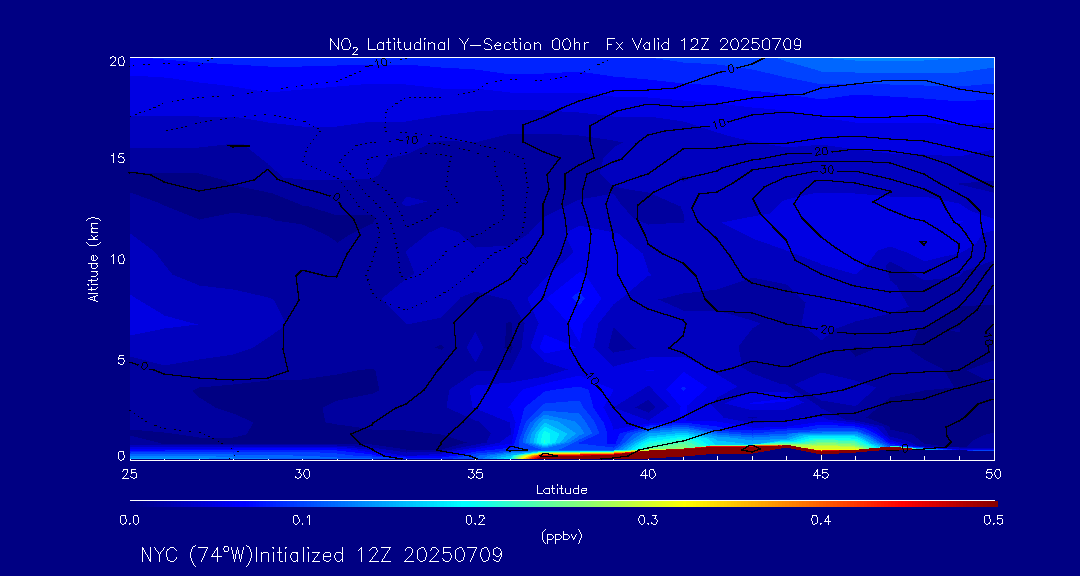Click the altitude tick label 20
Viewport: 1080px width, 576px height.
[117, 60]
